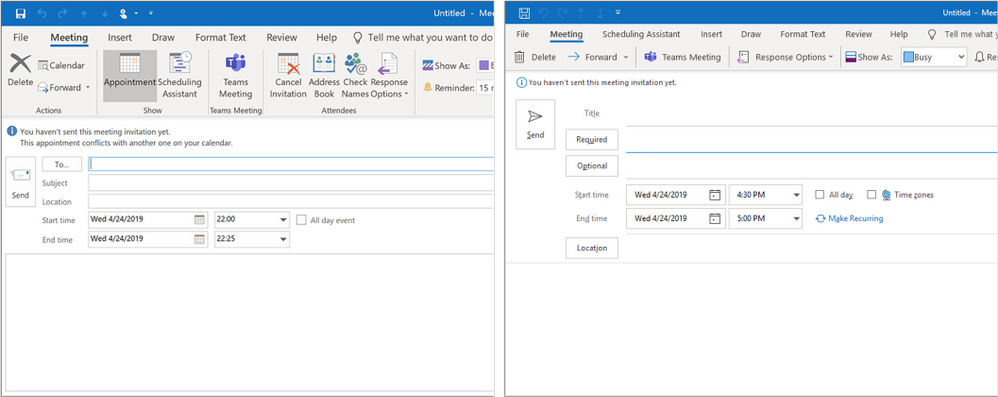This screenshot has height=397, width=998.
Task: Toggle All day event checkbox in left window
Action: point(302,220)
